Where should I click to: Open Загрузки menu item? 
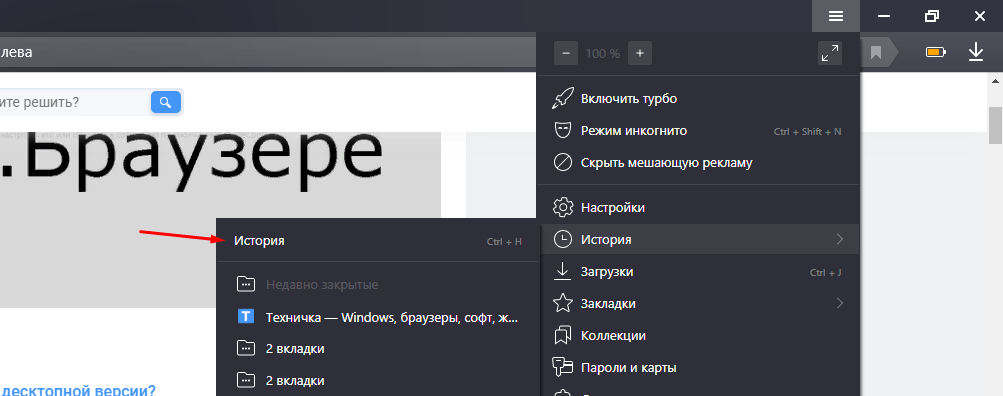coord(699,271)
